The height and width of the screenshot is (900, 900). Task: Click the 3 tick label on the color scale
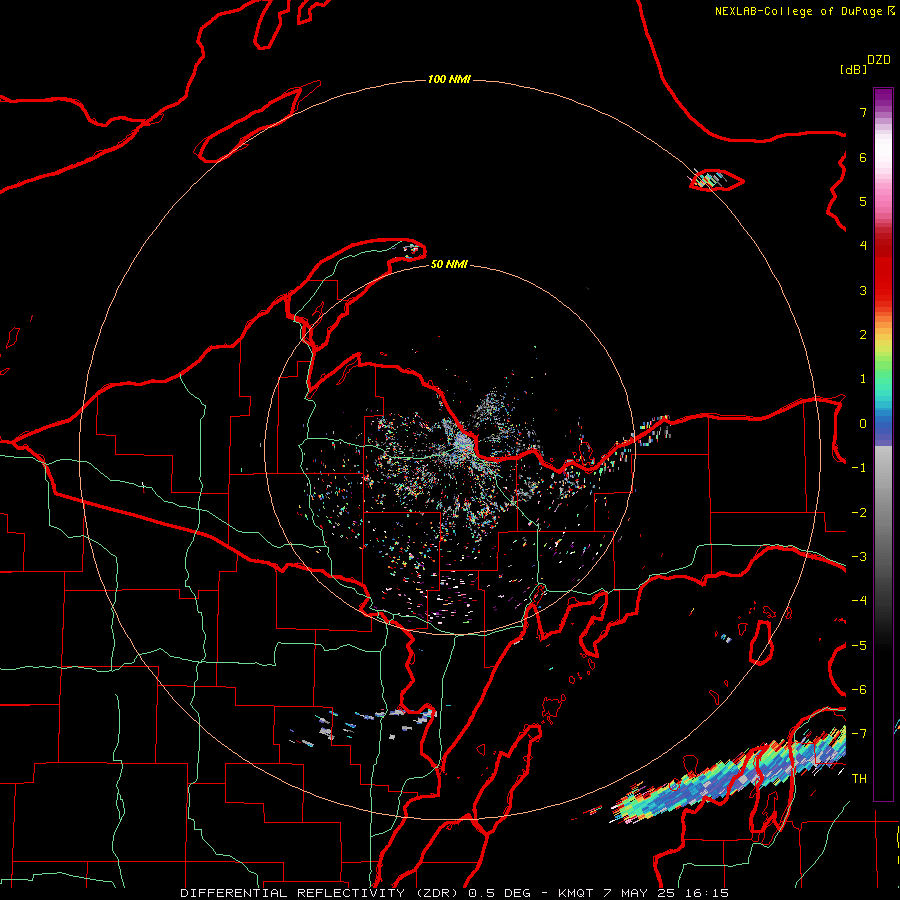tap(863, 290)
